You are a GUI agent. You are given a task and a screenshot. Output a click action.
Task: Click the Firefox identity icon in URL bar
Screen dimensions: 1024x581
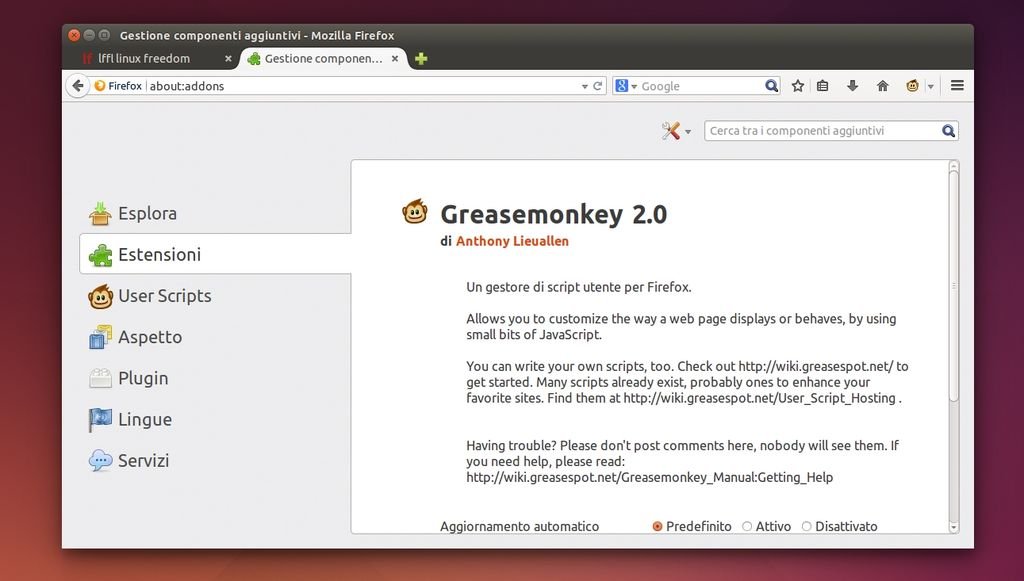pyautogui.click(x=99, y=86)
